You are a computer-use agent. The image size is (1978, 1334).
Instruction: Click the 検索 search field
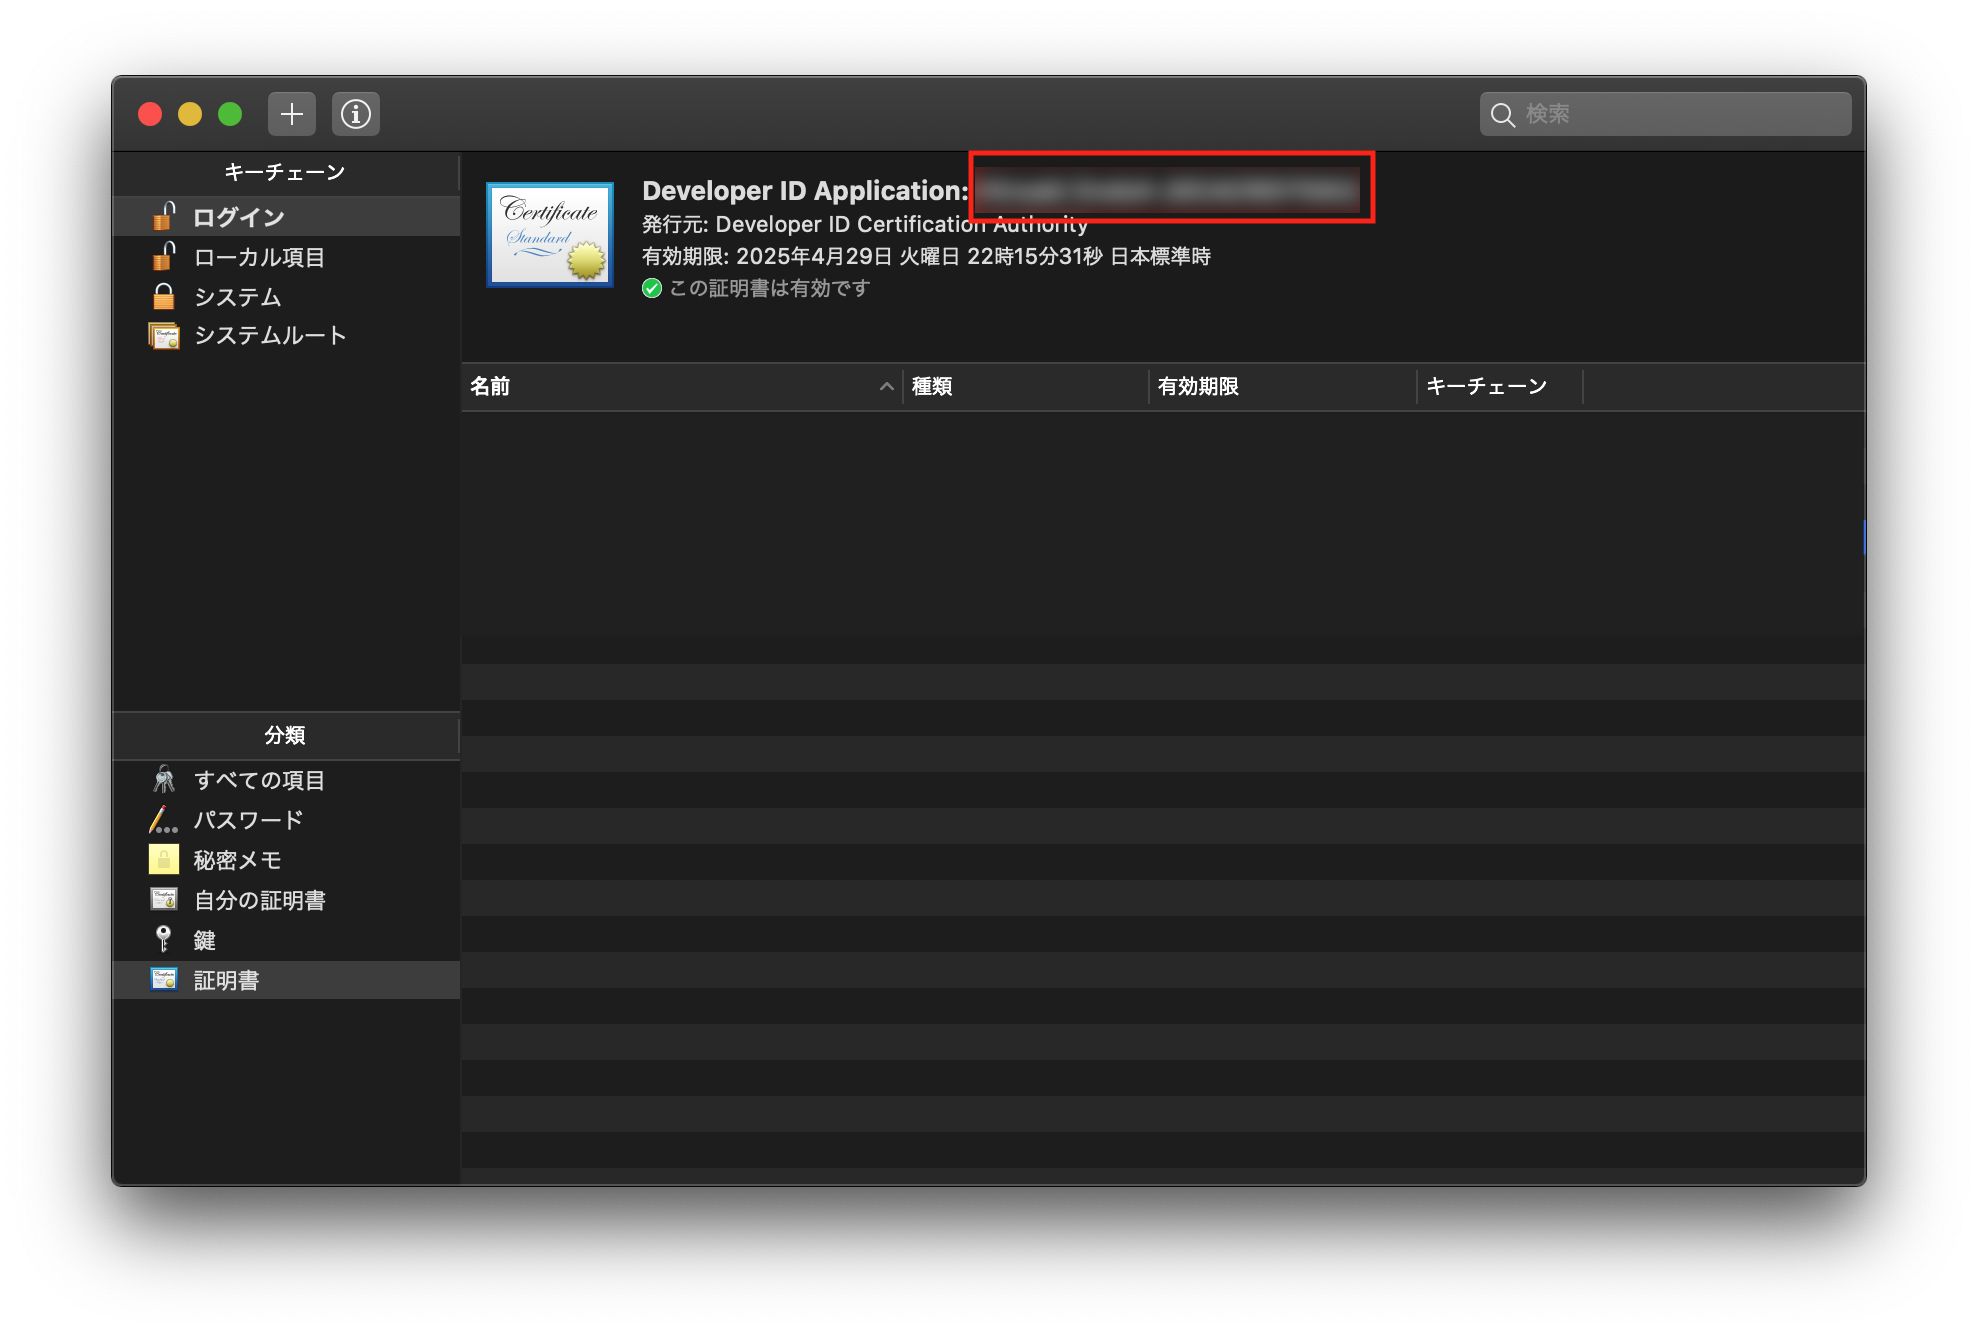pyautogui.click(x=1680, y=114)
